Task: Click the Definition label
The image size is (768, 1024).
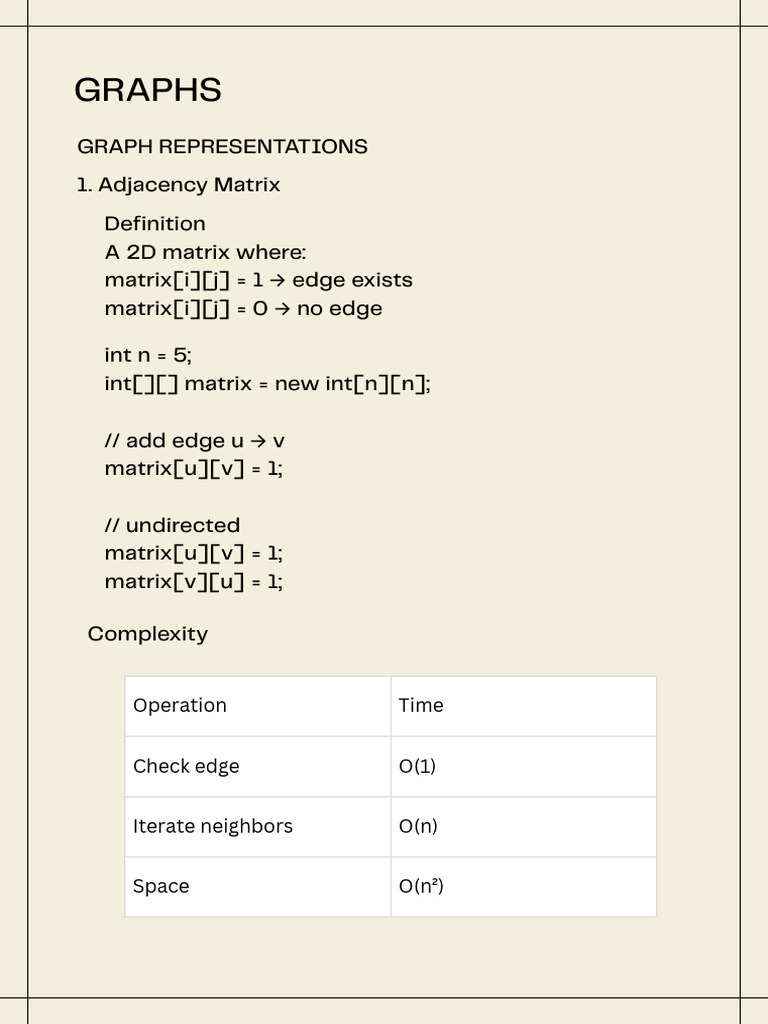Action: pos(155,223)
